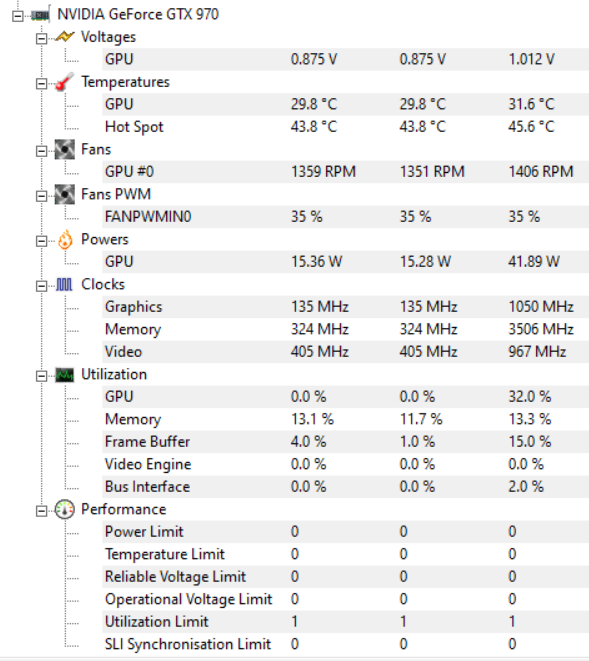This screenshot has width=589, height=661.
Task: Click the Fans PWM fan icon
Action: 65,194
